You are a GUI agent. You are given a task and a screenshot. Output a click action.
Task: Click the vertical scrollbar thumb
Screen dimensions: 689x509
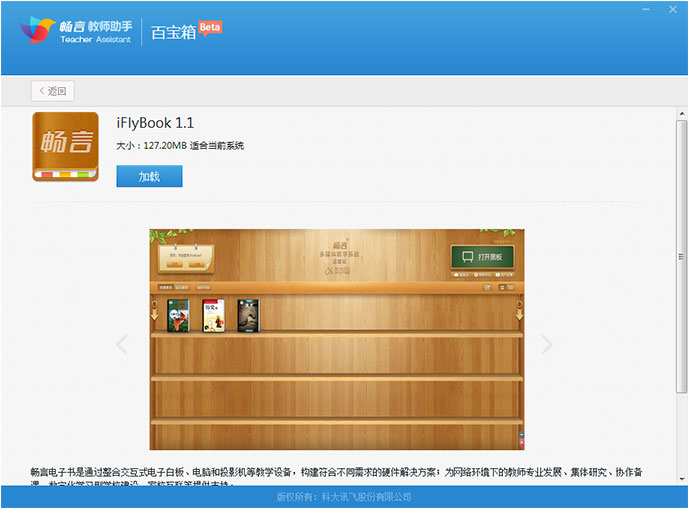682,256
